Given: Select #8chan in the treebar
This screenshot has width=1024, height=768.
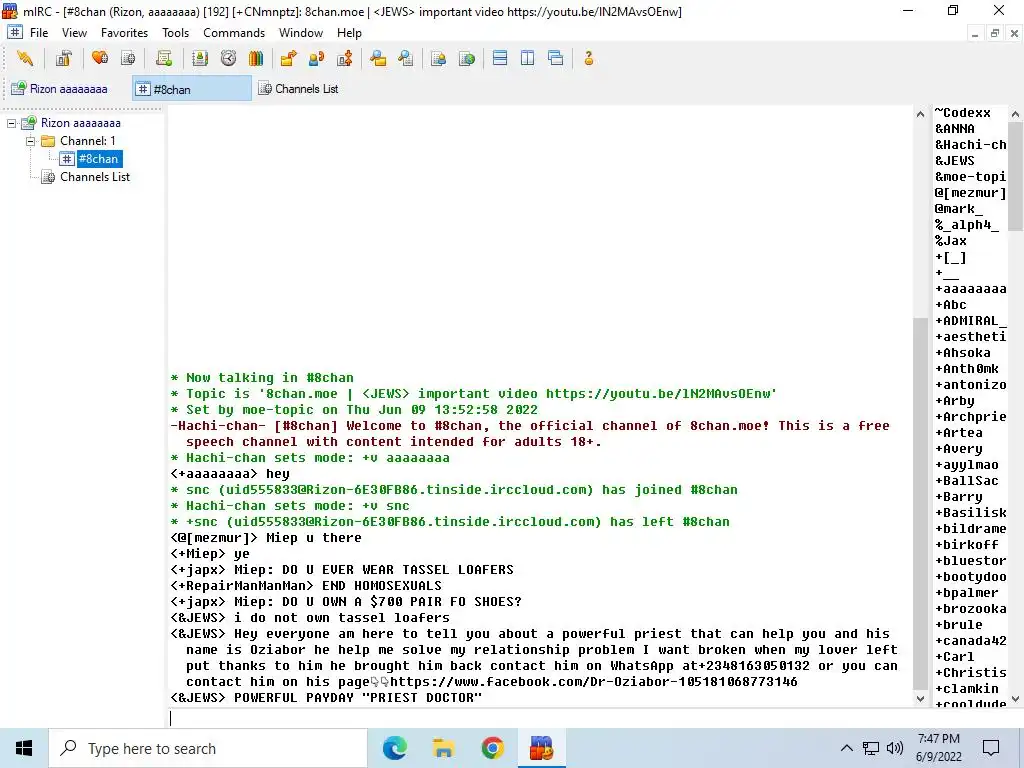Looking at the screenshot, I should point(98,159).
